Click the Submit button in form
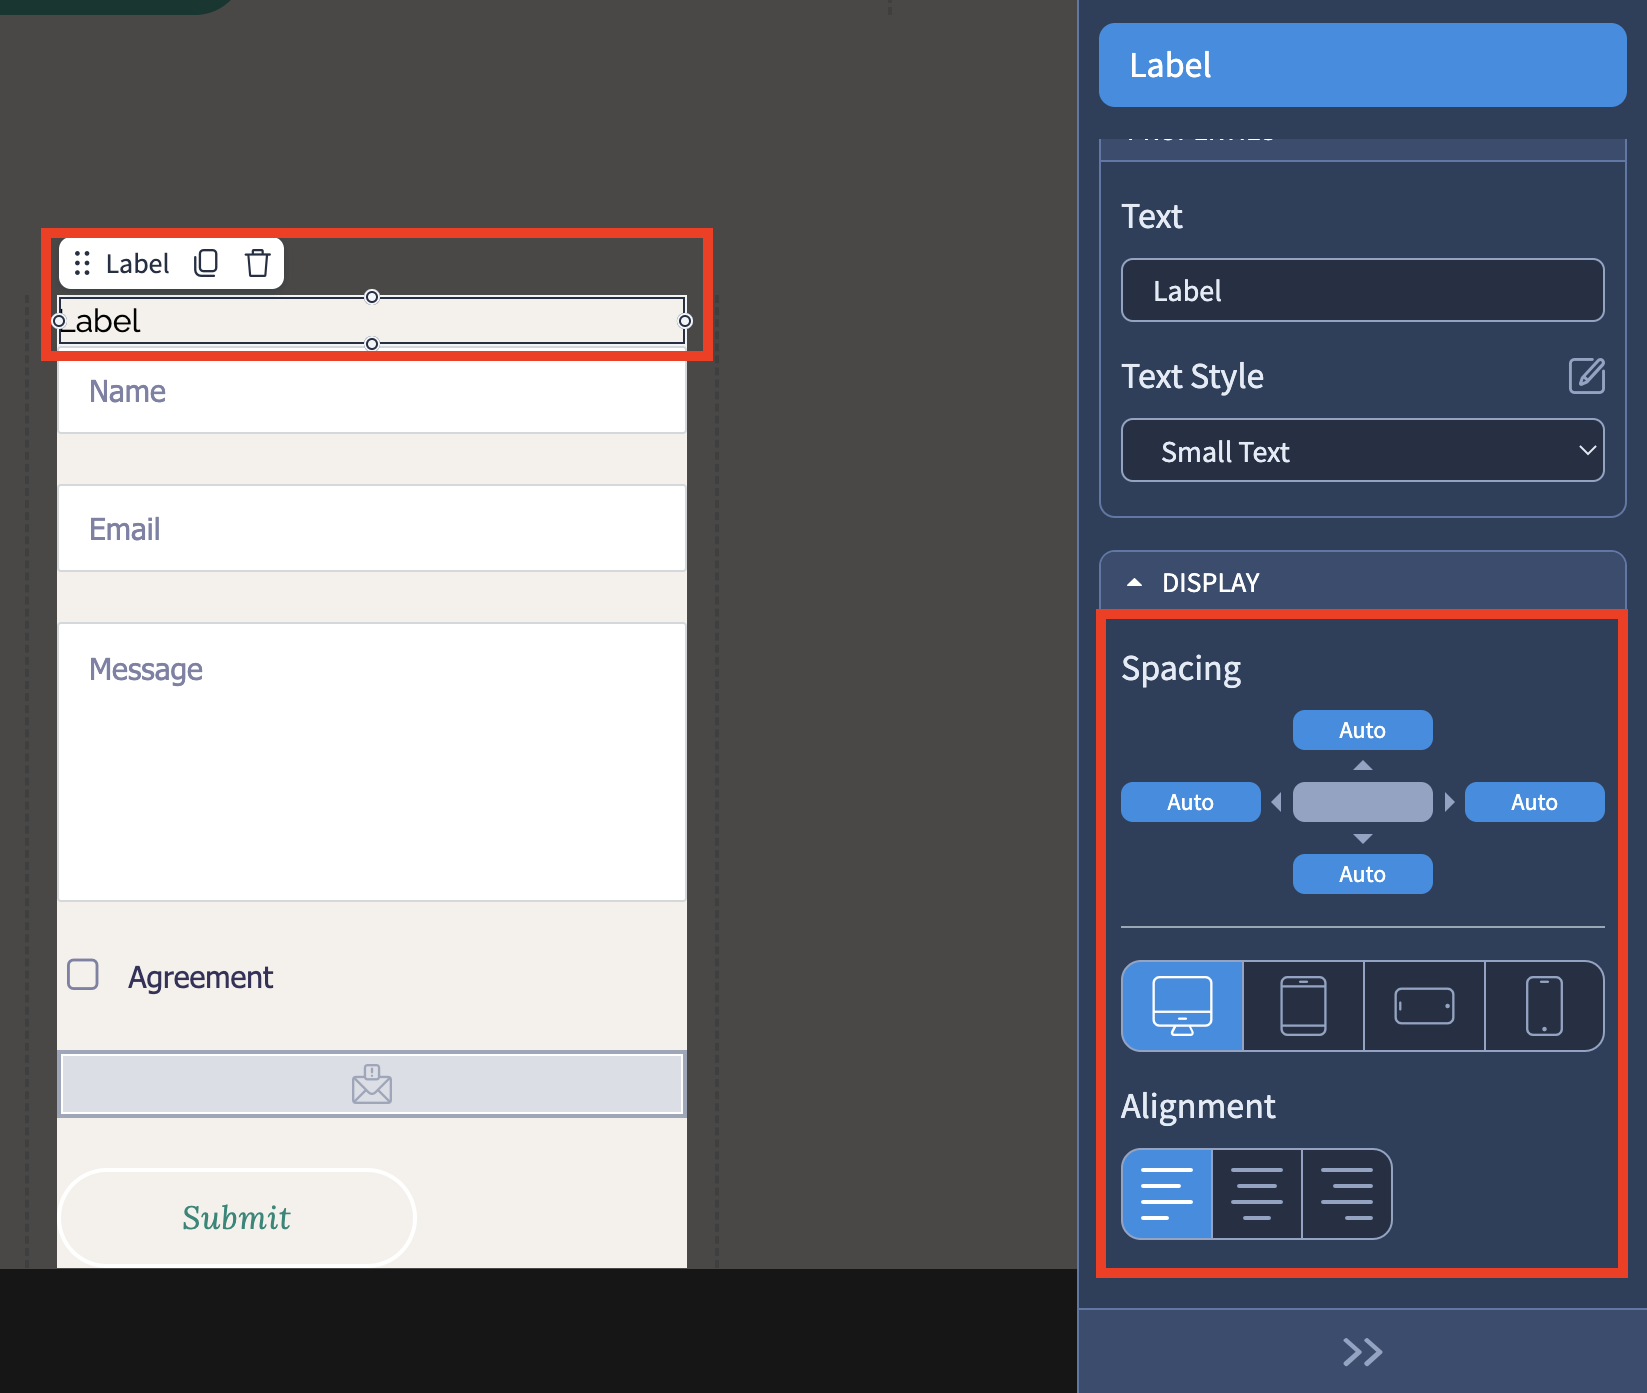 coord(237,1217)
